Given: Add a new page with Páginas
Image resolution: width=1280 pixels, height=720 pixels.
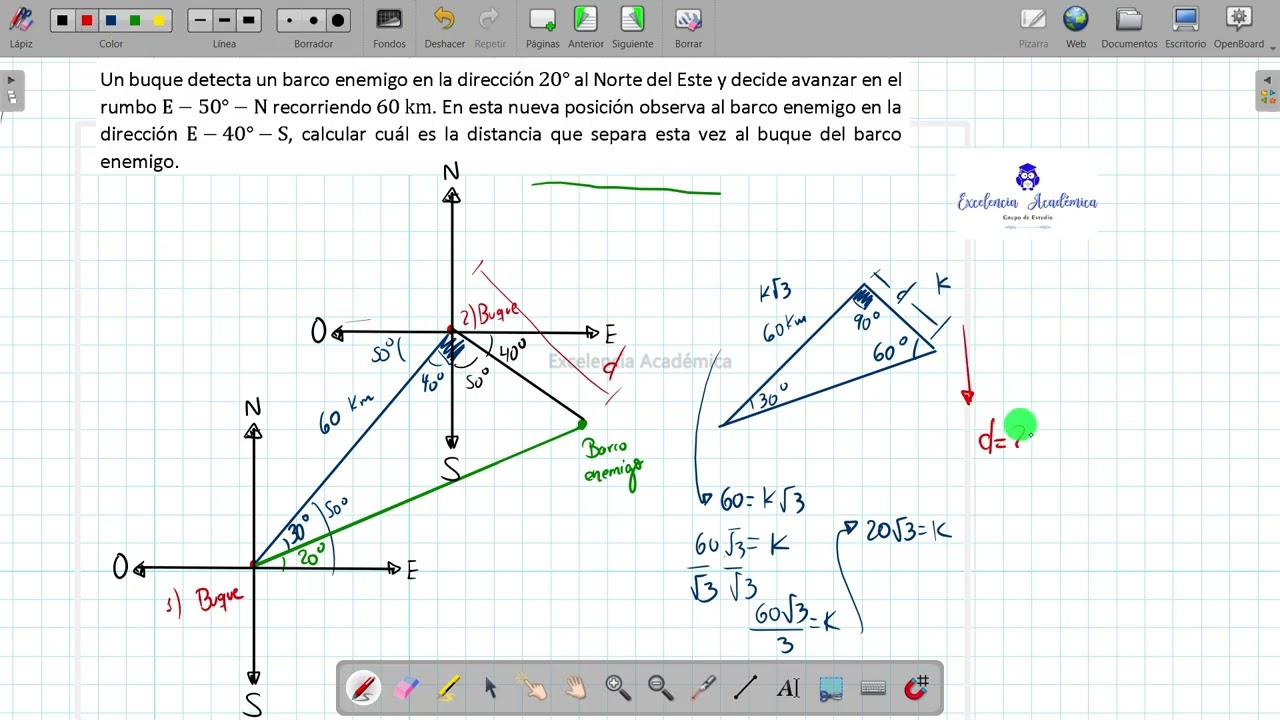Looking at the screenshot, I should click(542, 27).
